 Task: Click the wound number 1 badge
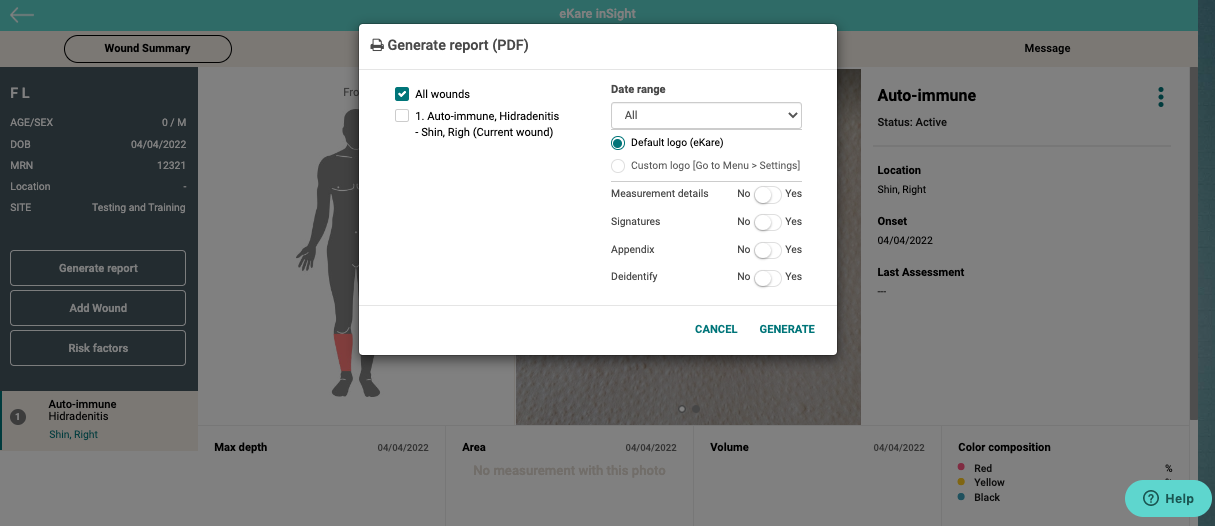(18, 417)
